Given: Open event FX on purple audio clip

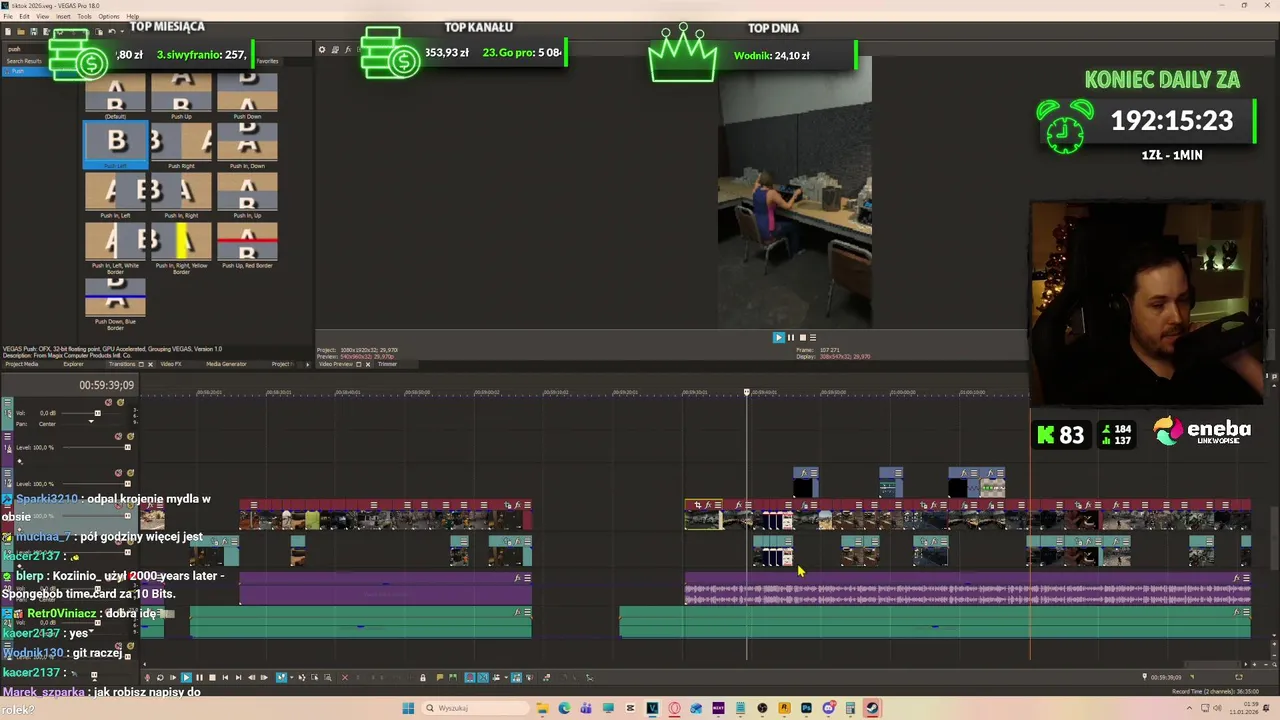Looking at the screenshot, I should pyautogui.click(x=1237, y=578).
